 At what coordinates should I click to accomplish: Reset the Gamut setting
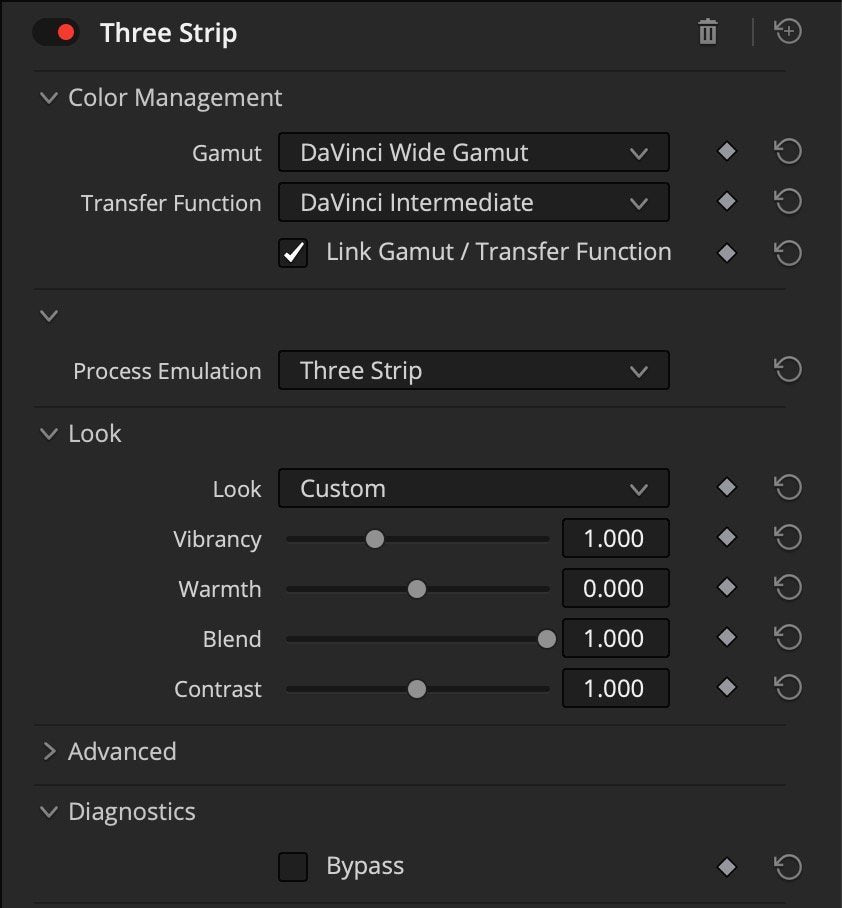coord(788,152)
